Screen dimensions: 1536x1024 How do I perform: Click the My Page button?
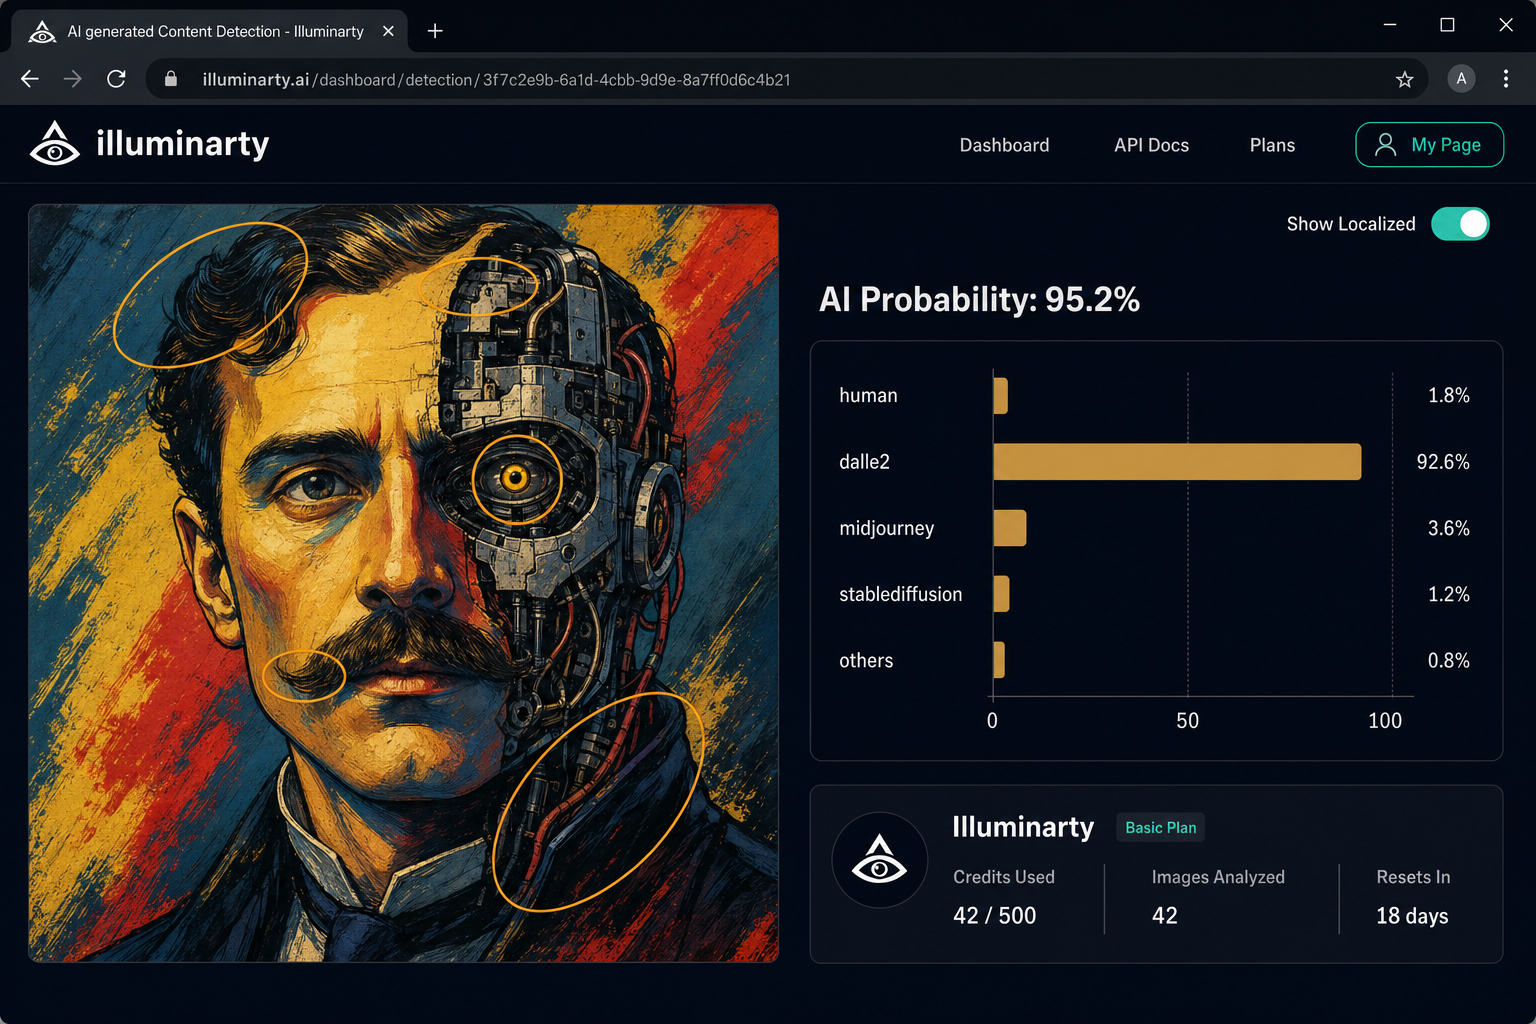click(x=1429, y=144)
